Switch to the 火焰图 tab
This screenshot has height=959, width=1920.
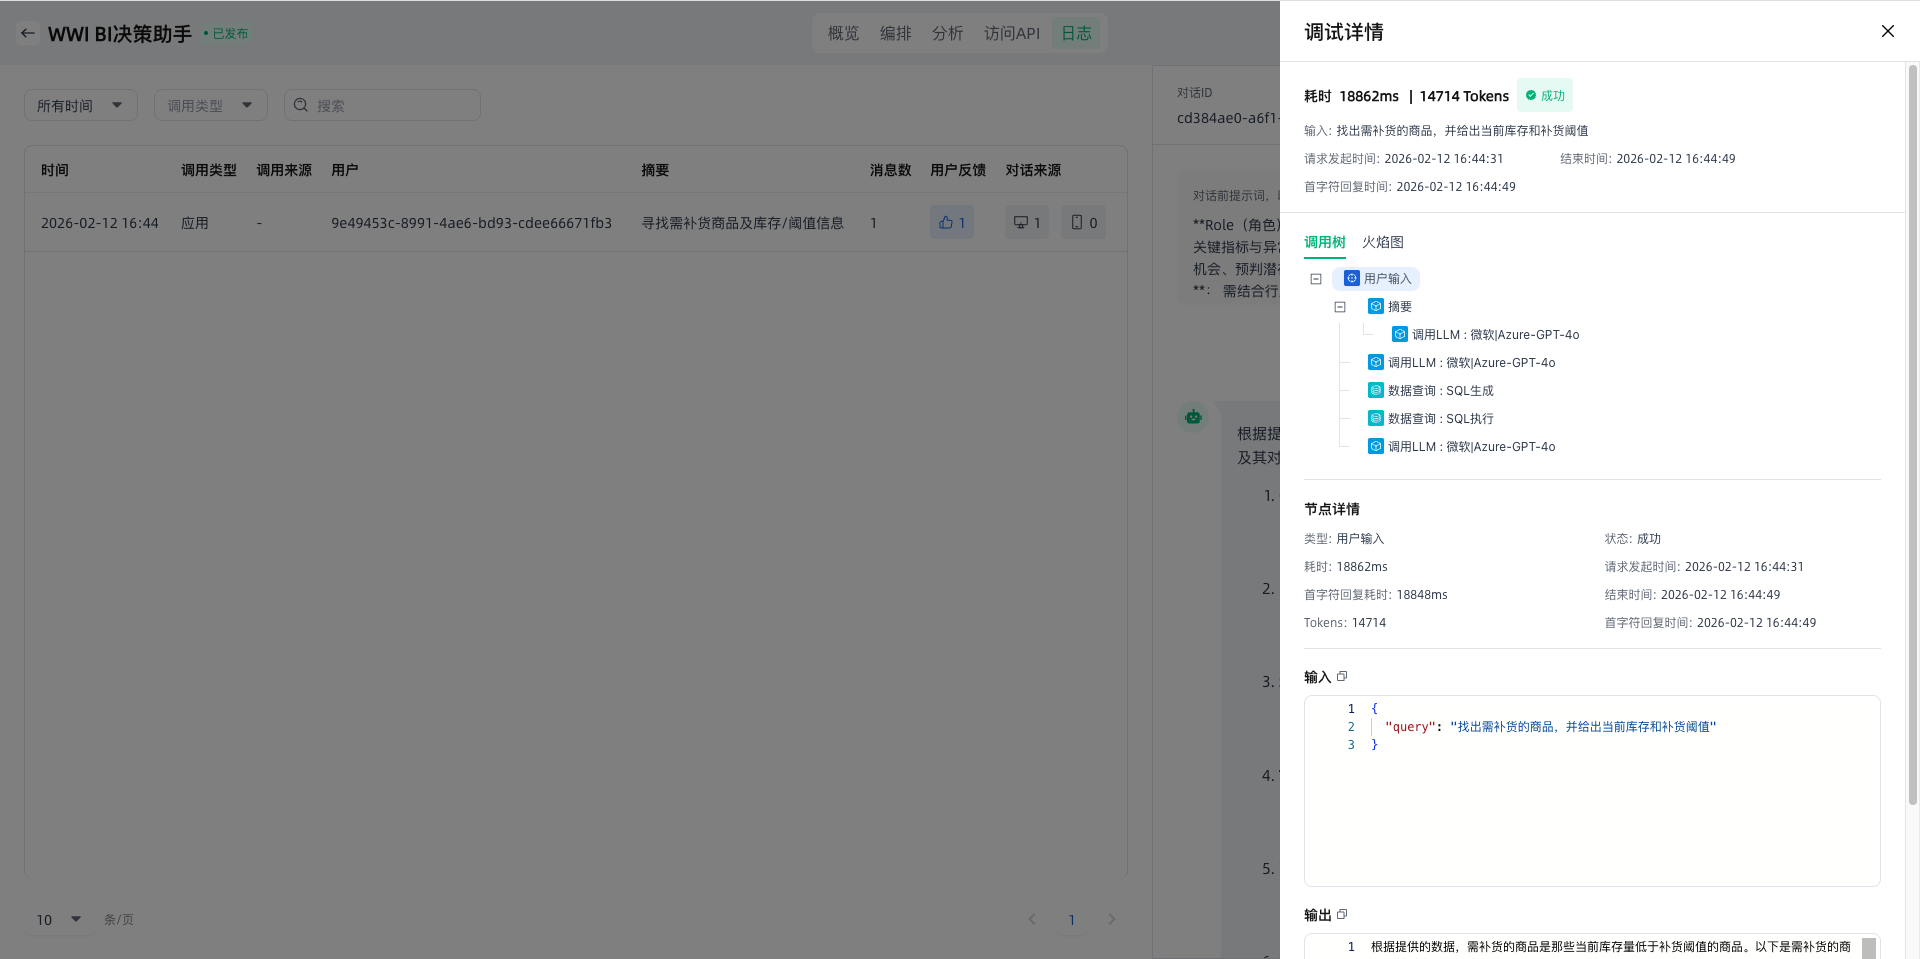click(1382, 242)
